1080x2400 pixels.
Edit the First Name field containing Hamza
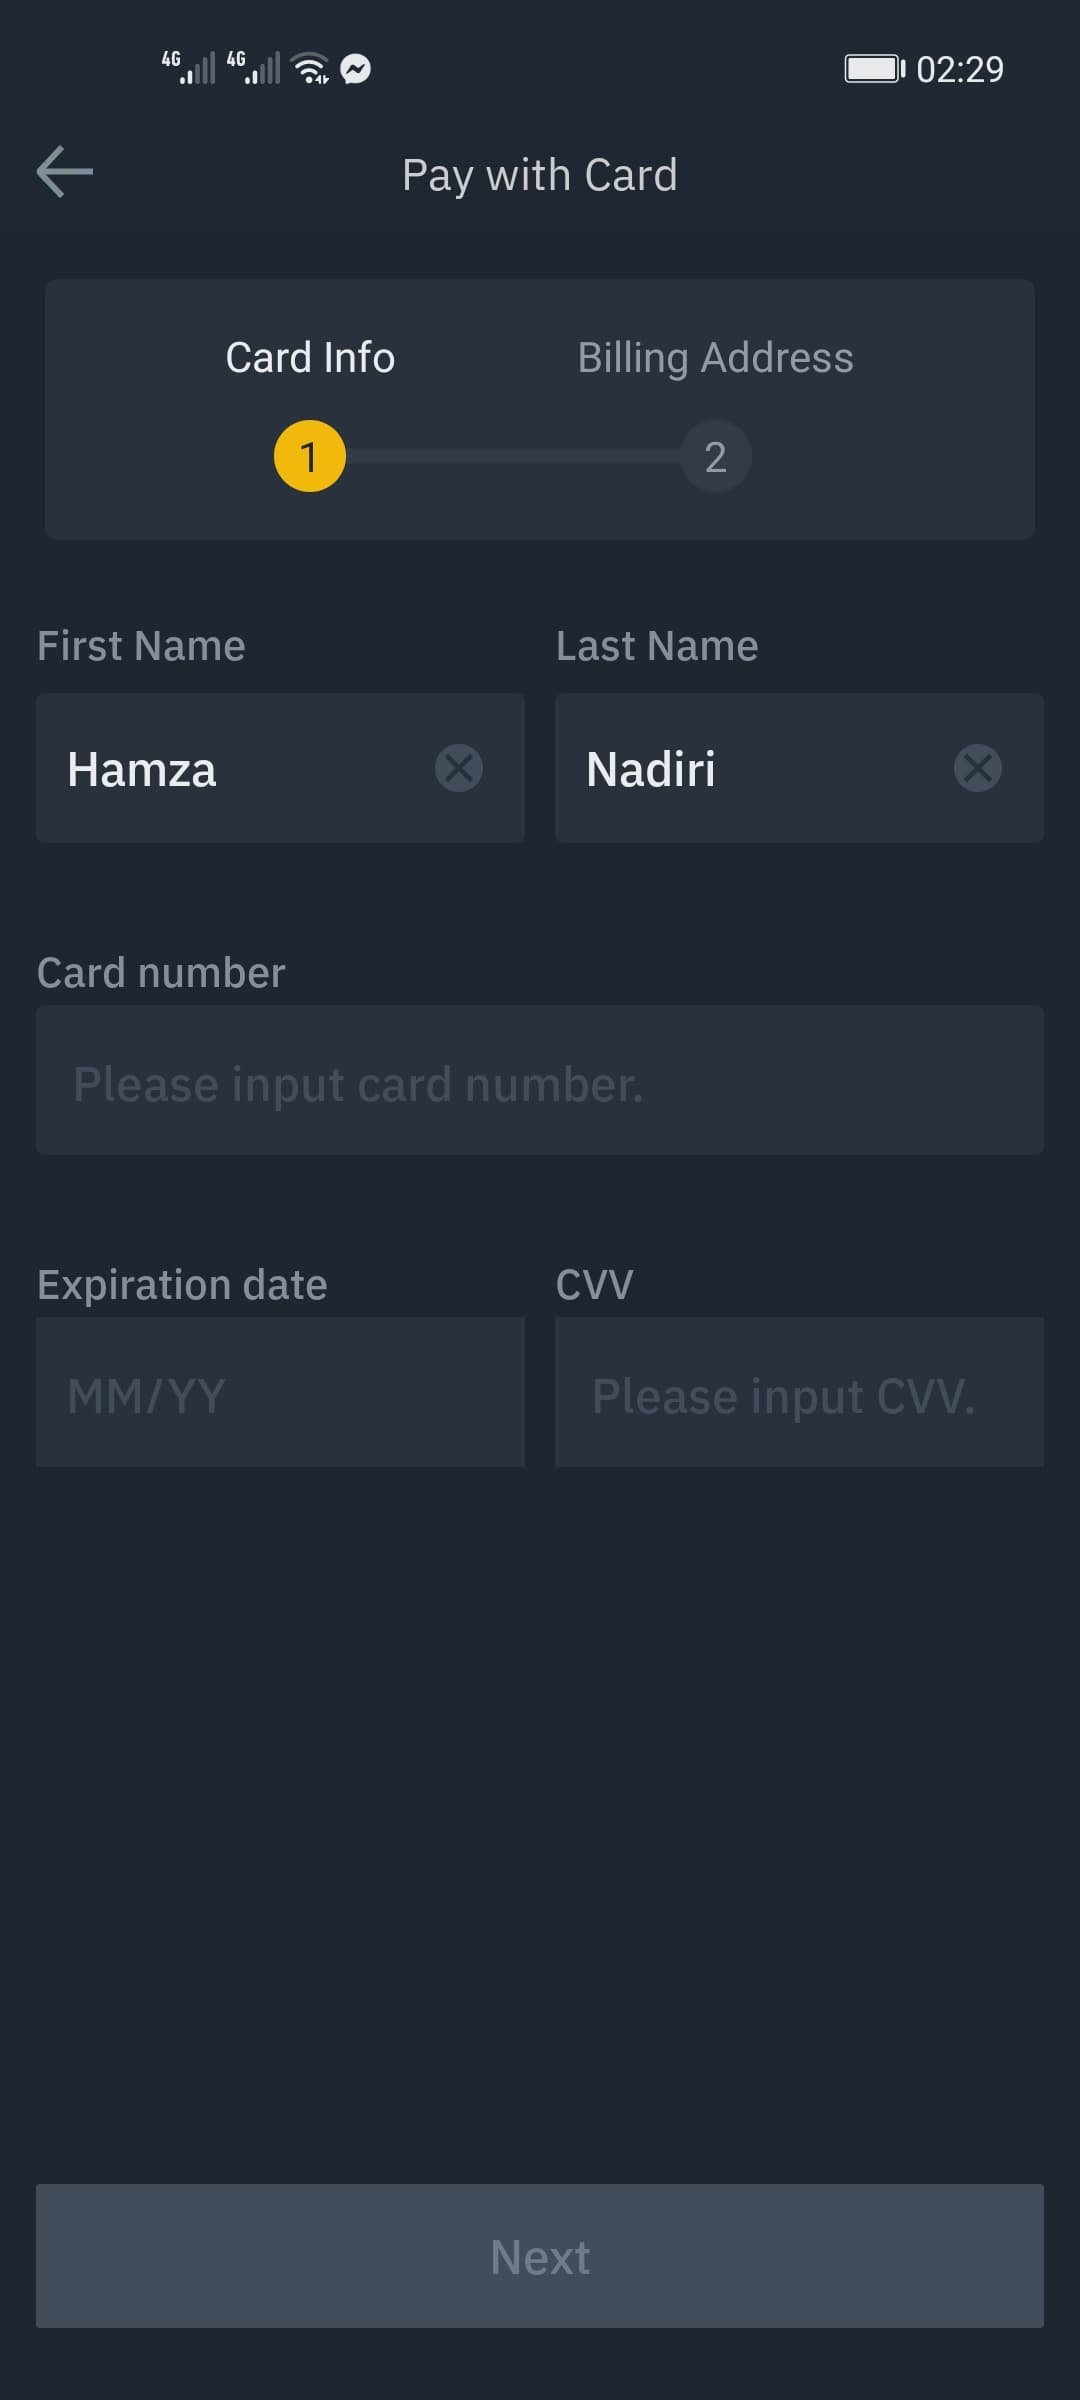(x=240, y=768)
